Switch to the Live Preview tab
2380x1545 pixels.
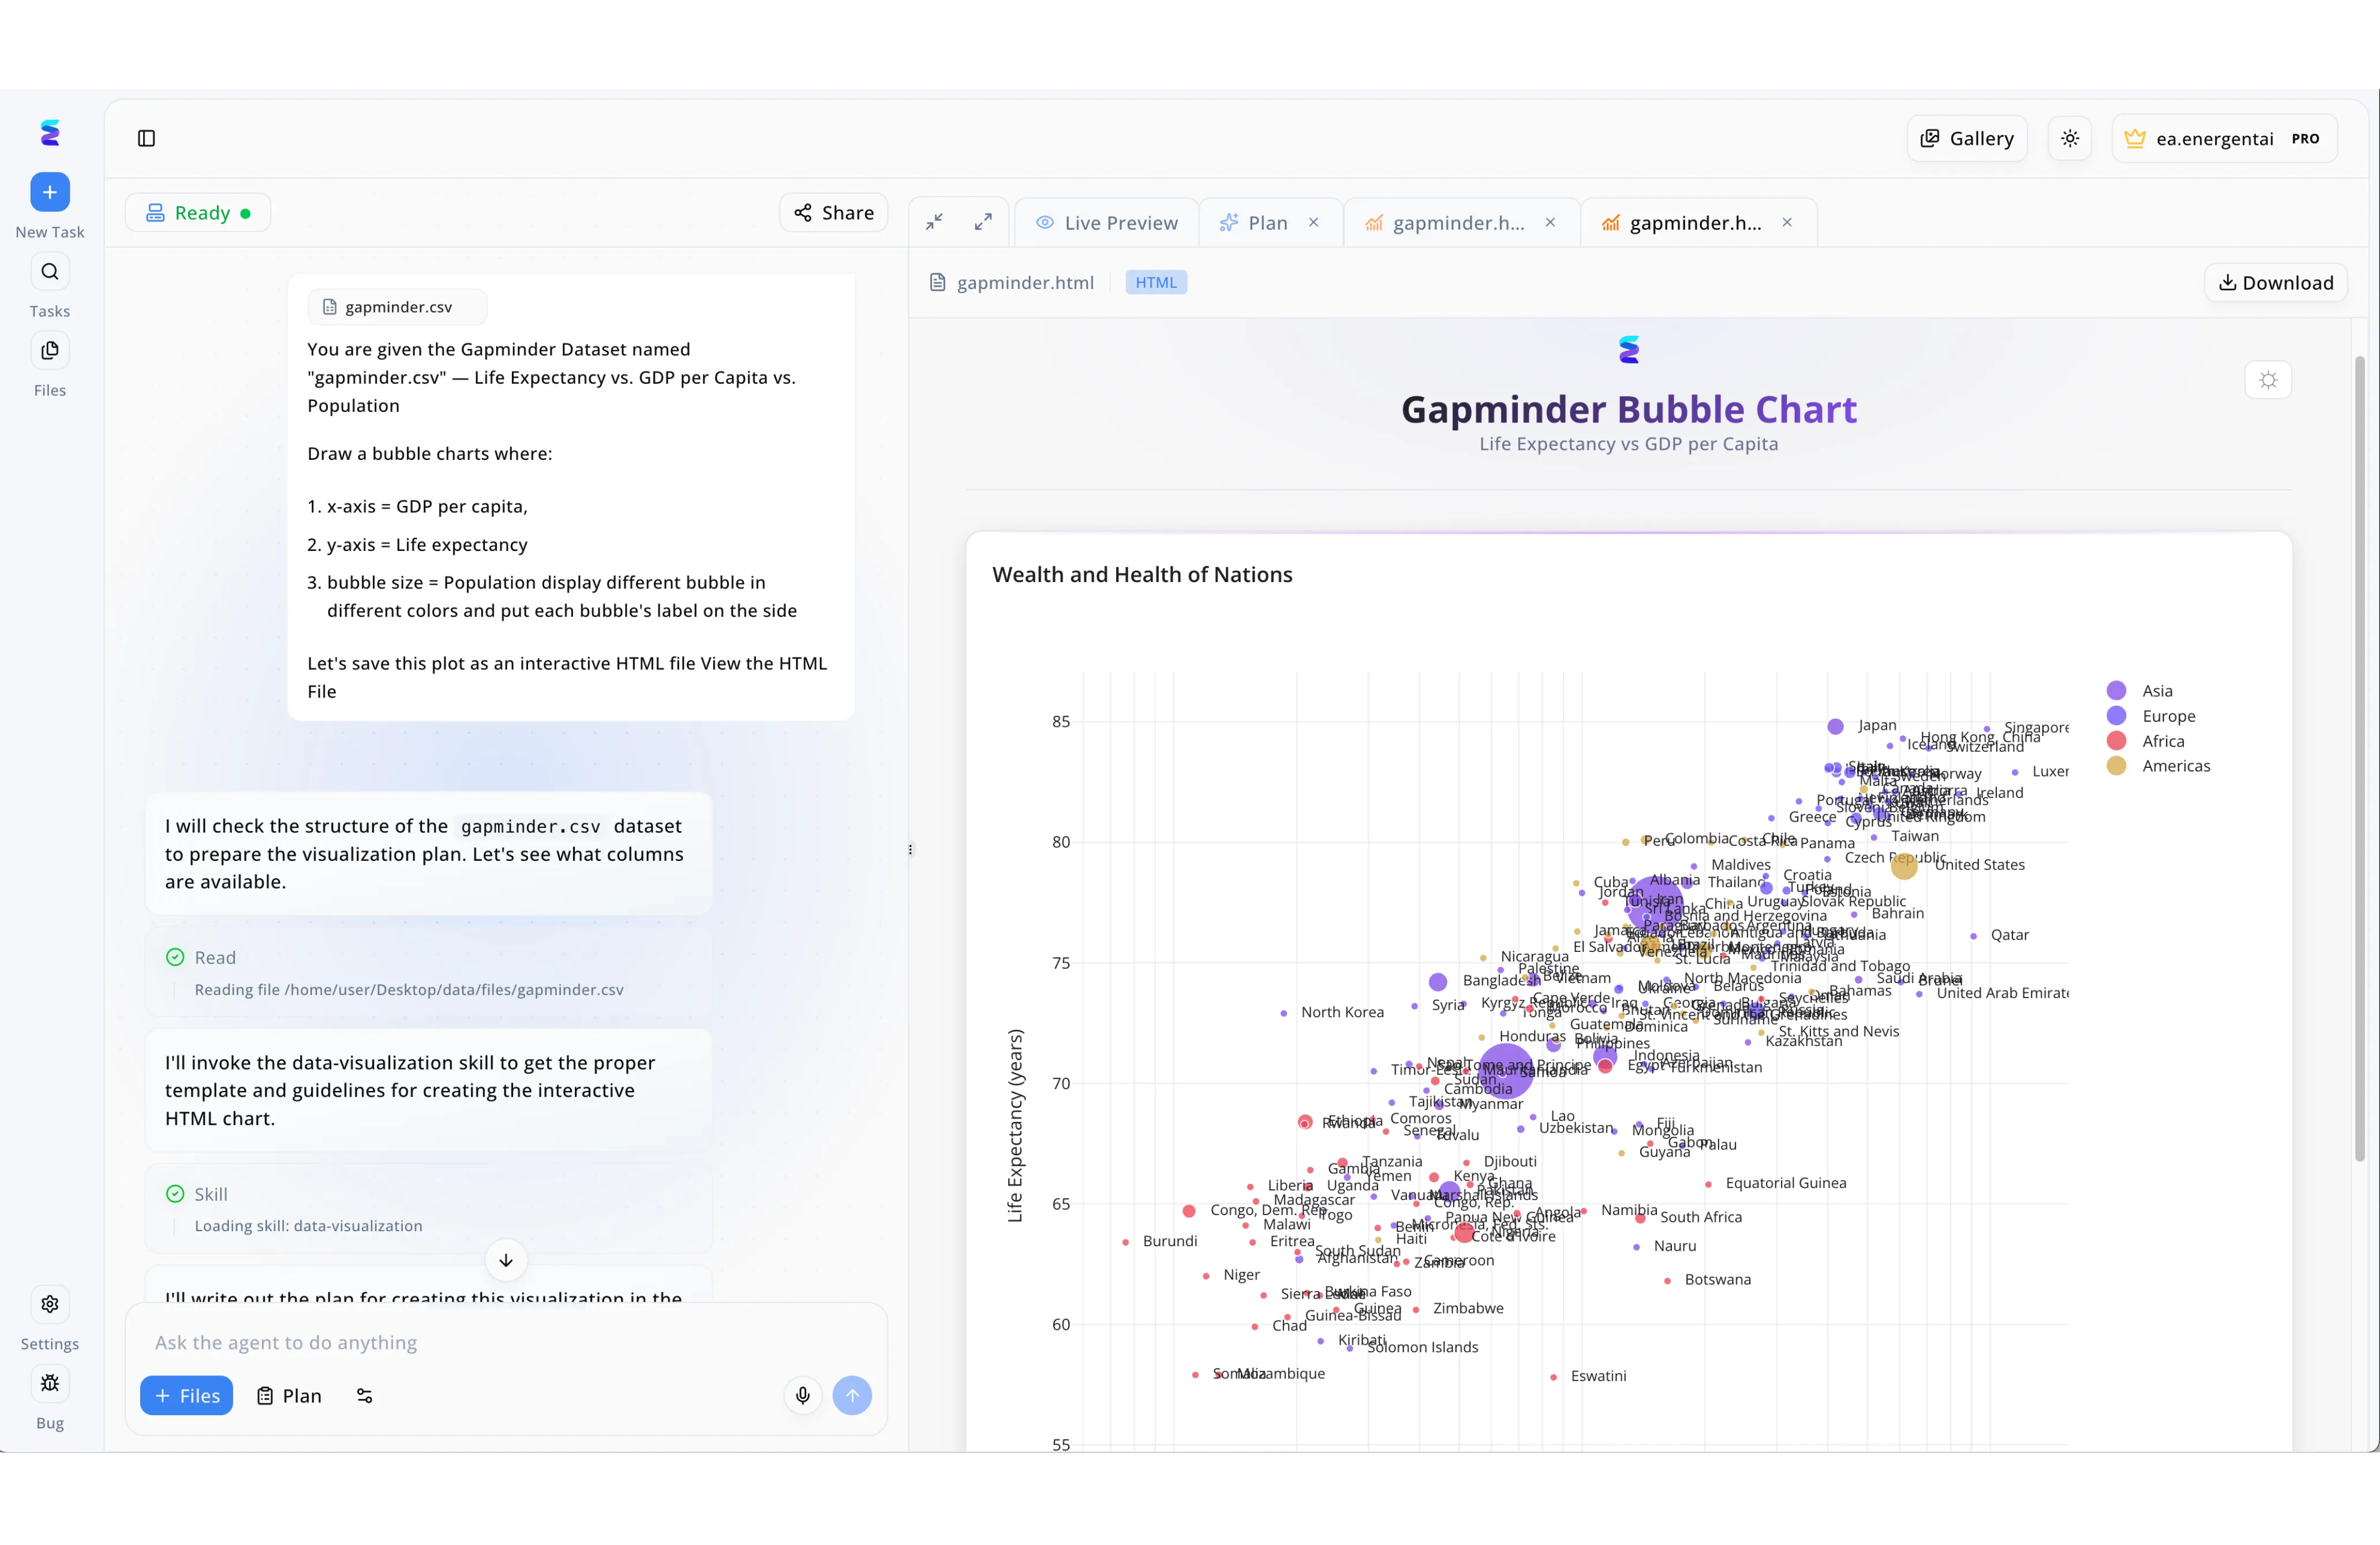(1107, 222)
